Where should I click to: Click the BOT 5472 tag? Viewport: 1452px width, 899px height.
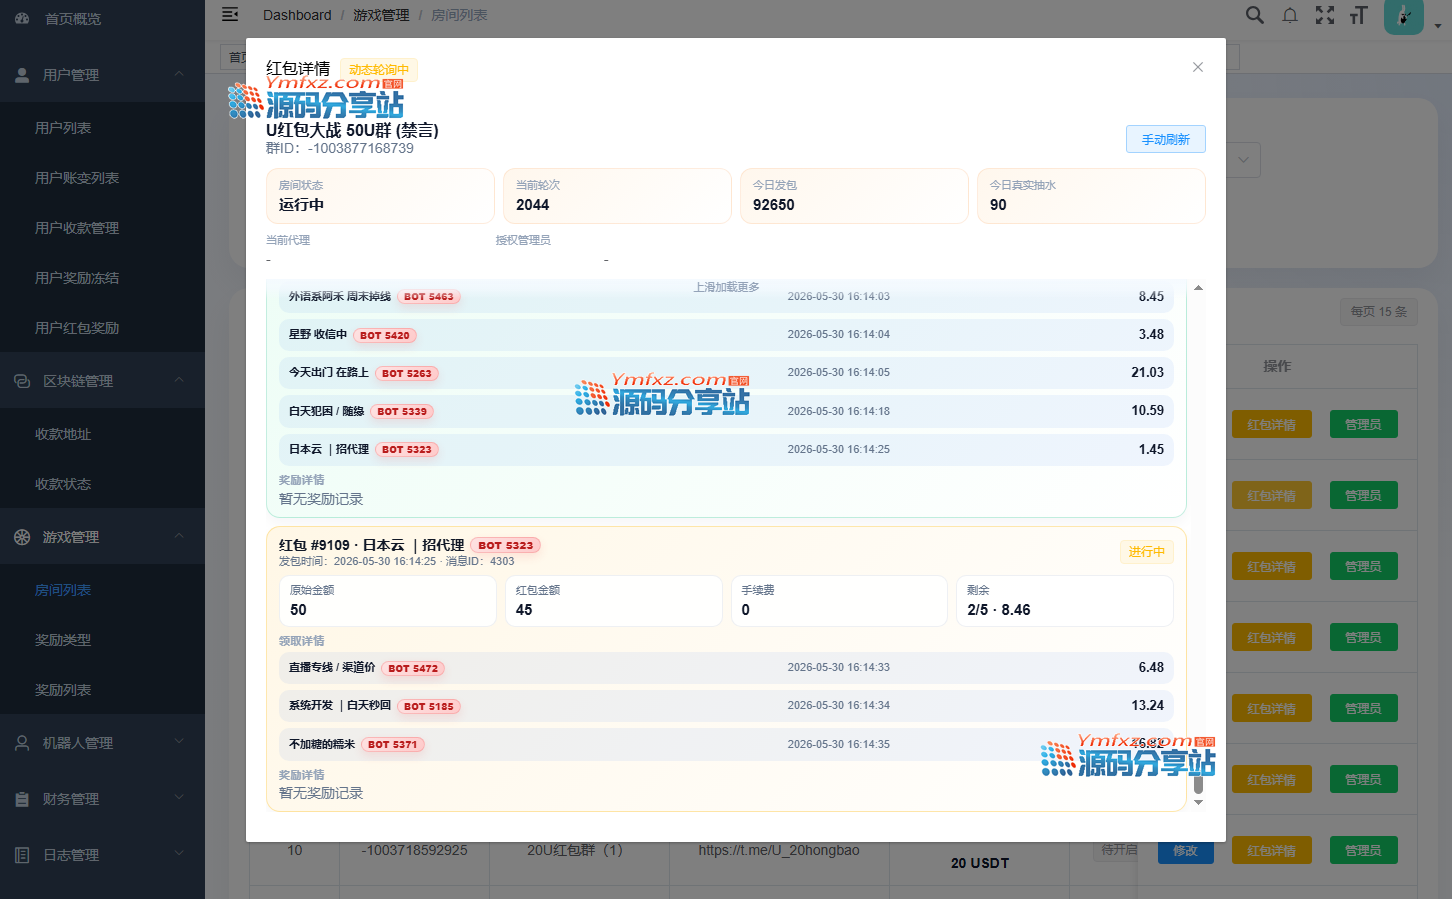tap(413, 669)
